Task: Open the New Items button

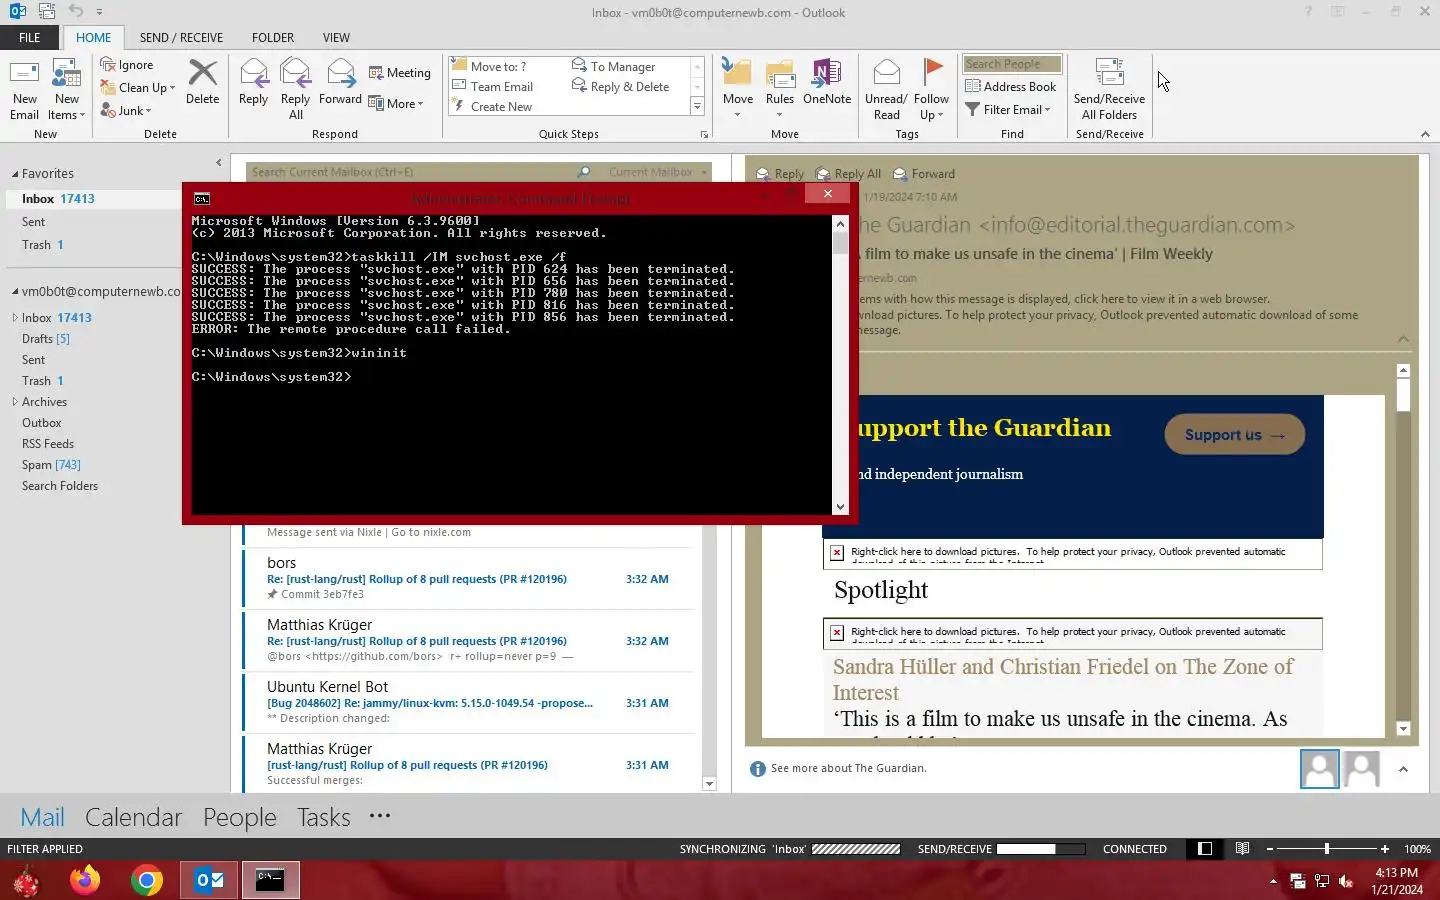Action: 67,88
